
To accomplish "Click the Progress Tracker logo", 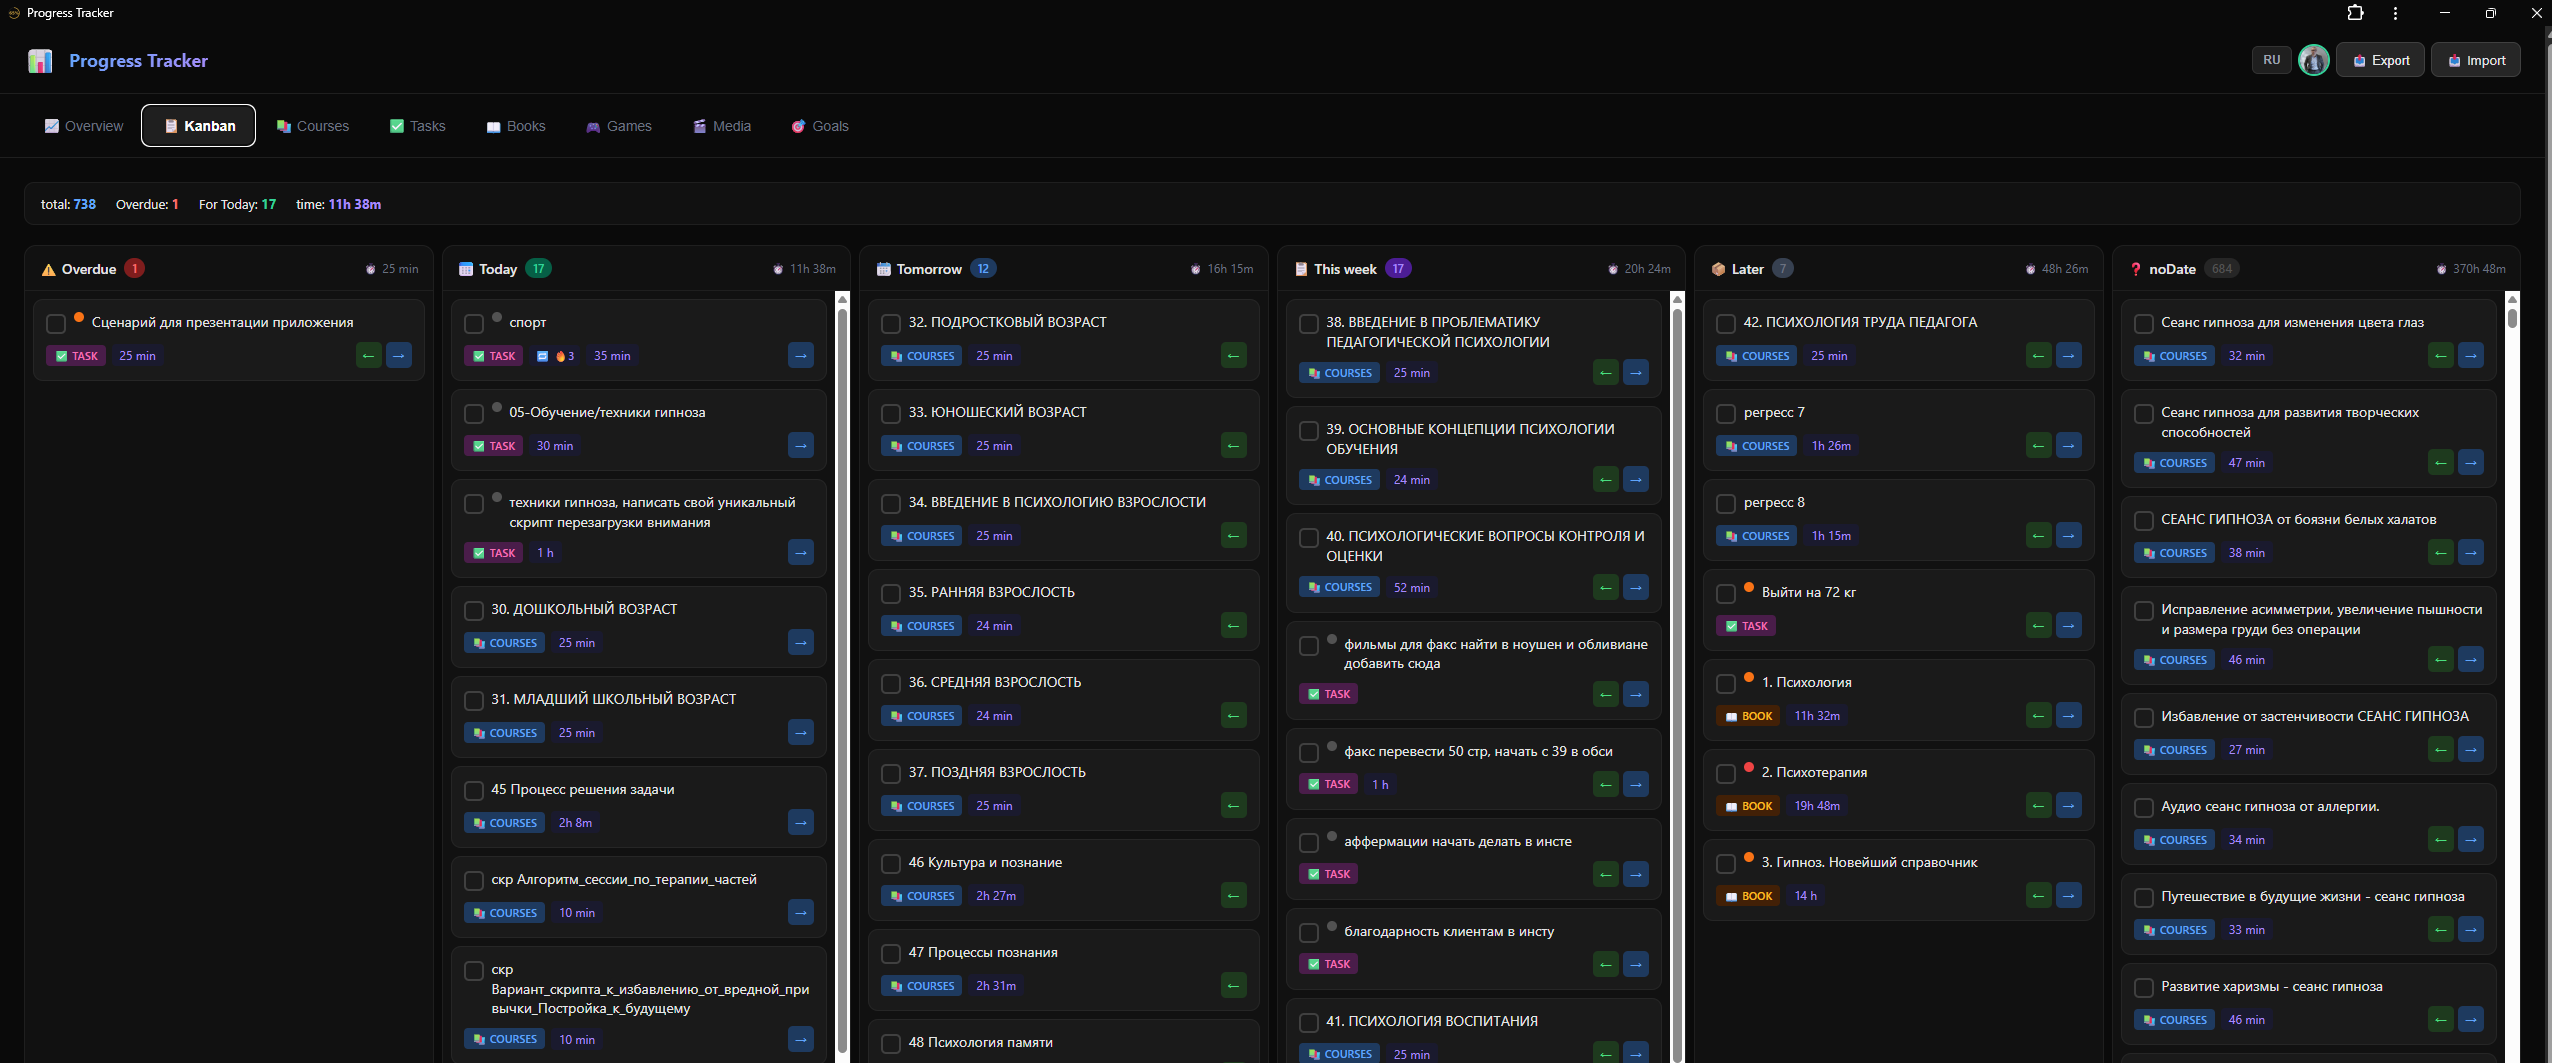I will coord(40,60).
